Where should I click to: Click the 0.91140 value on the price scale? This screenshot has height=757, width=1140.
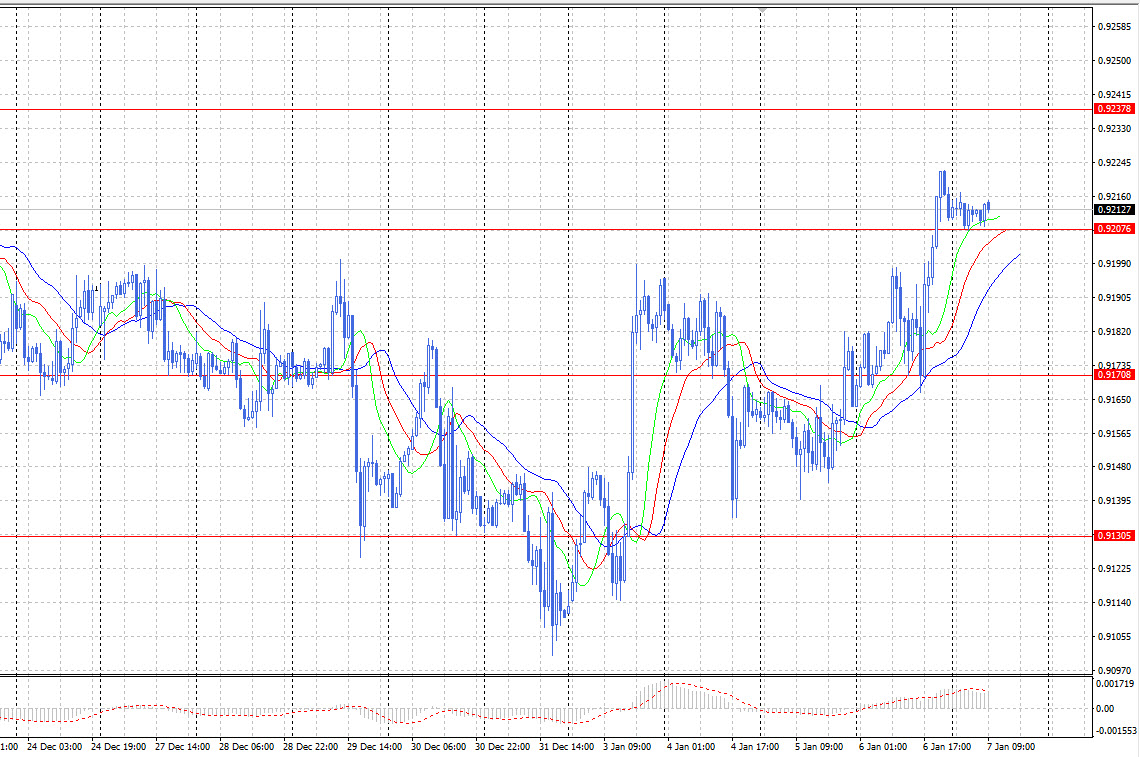[x=1114, y=602]
